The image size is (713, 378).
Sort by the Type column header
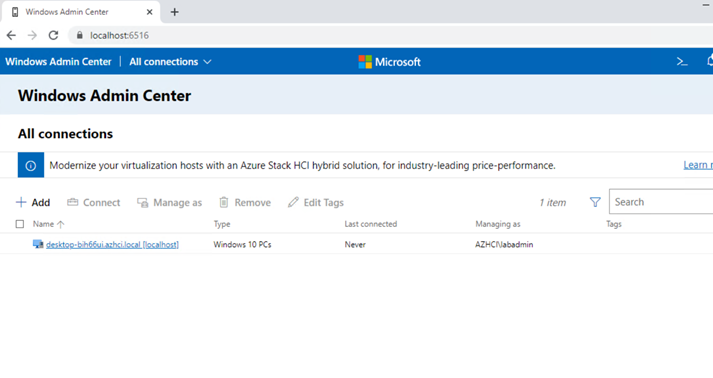(222, 224)
